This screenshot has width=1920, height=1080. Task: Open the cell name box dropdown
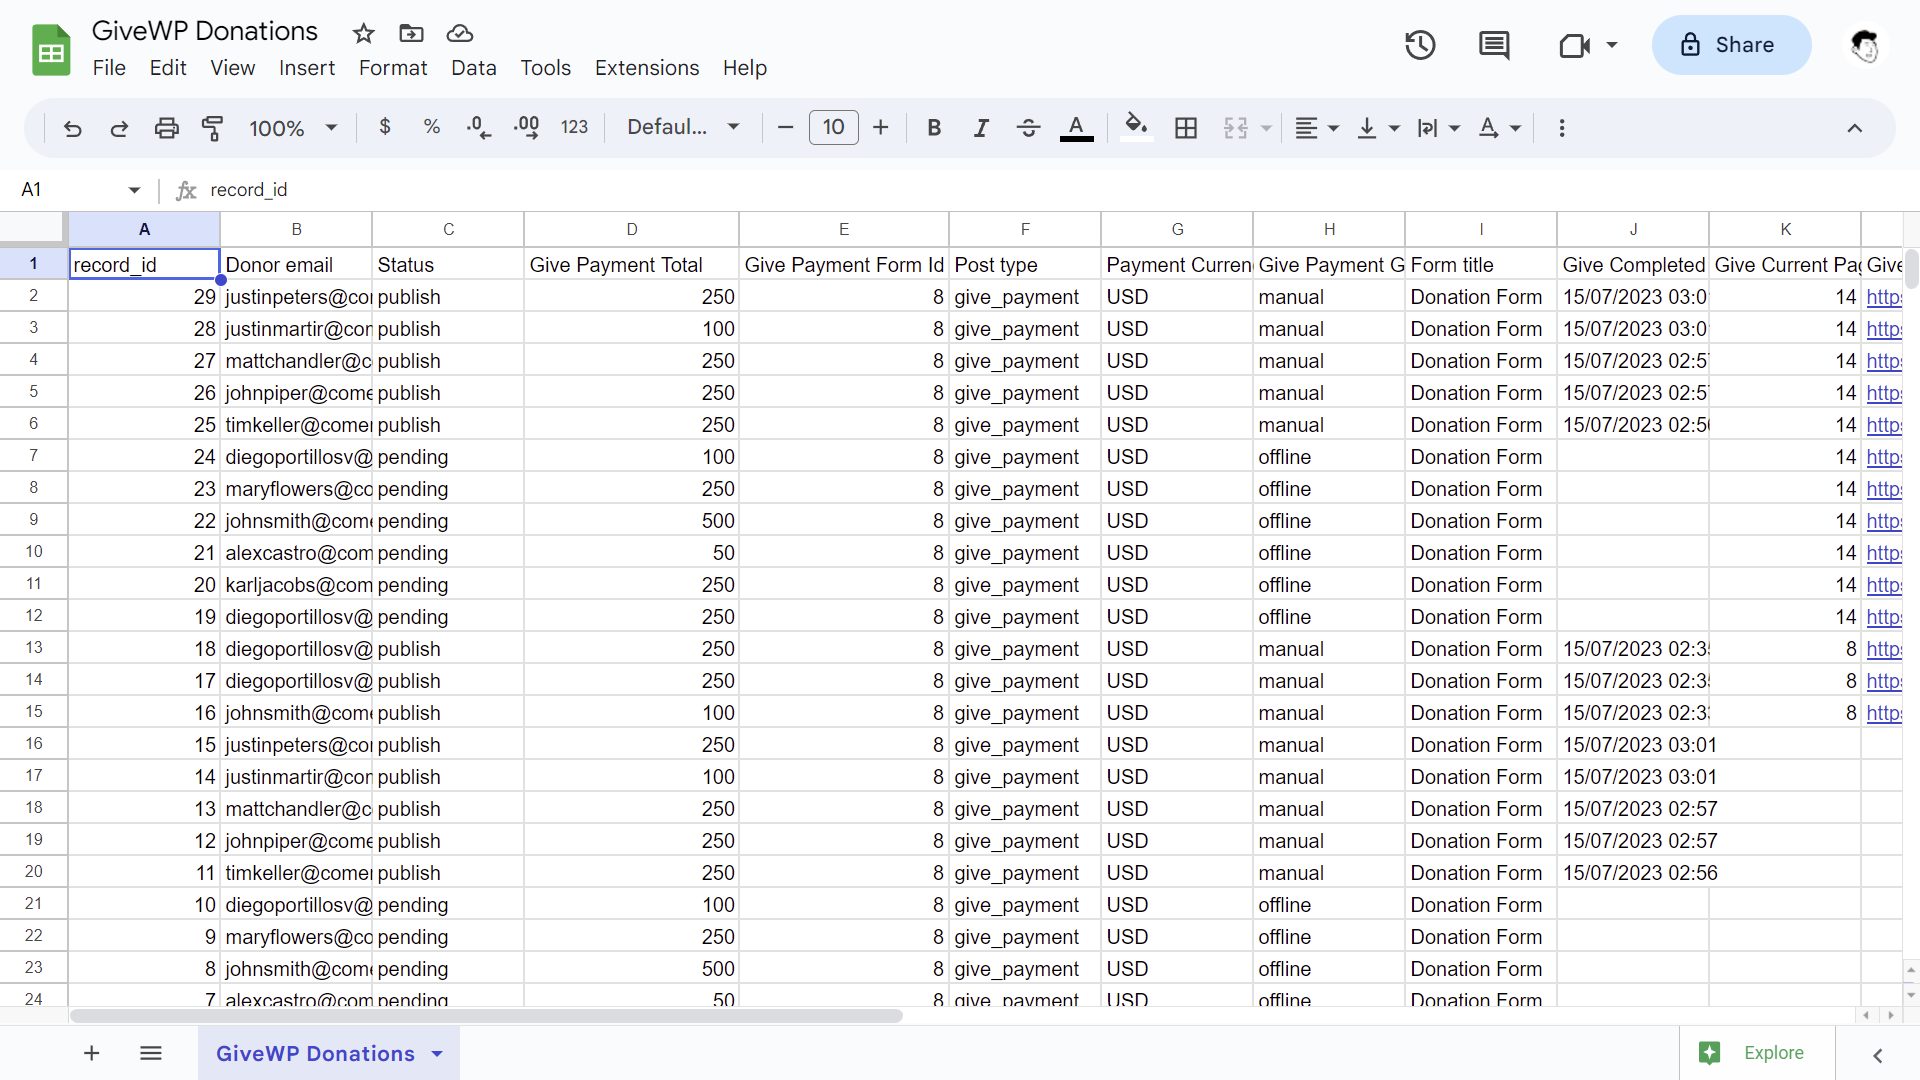pos(135,189)
